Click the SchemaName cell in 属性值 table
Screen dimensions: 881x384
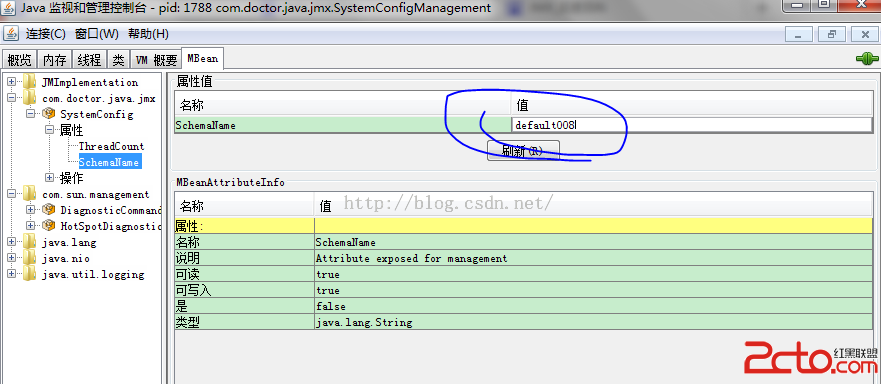coord(343,125)
